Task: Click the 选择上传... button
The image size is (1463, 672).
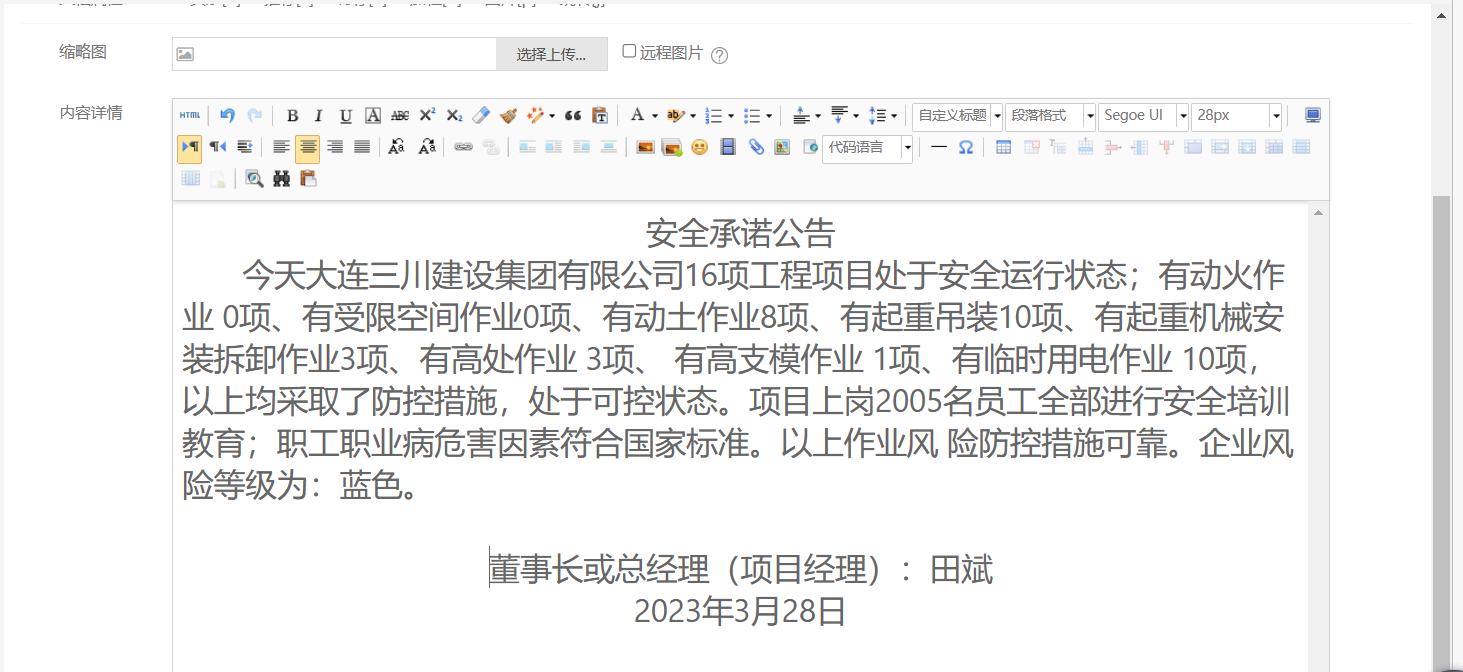Action: click(x=551, y=54)
